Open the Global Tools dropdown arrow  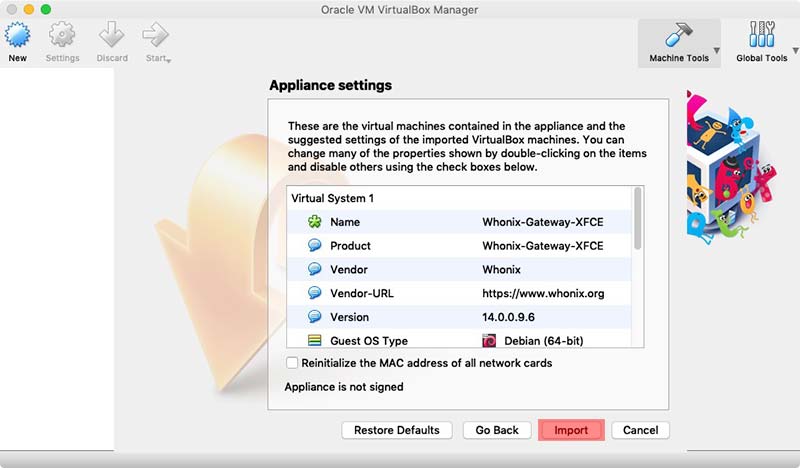(x=794, y=51)
